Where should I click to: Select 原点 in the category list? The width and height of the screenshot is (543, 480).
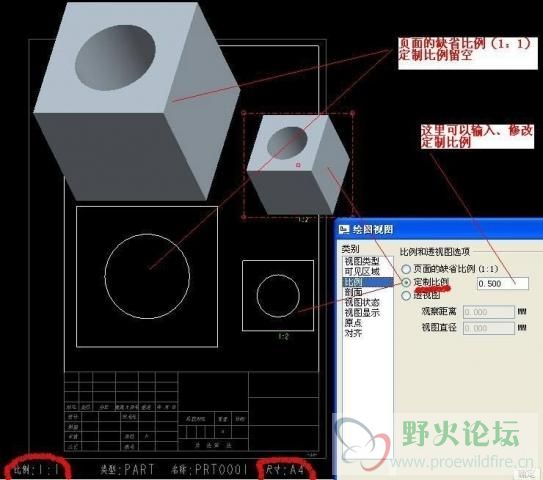coord(353,323)
